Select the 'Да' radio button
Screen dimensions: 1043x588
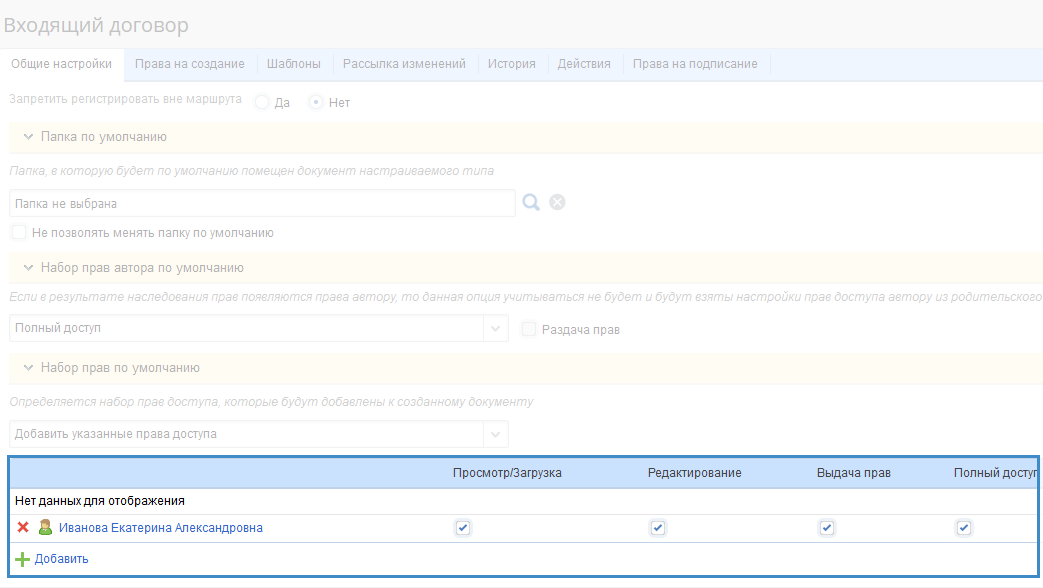(x=262, y=102)
